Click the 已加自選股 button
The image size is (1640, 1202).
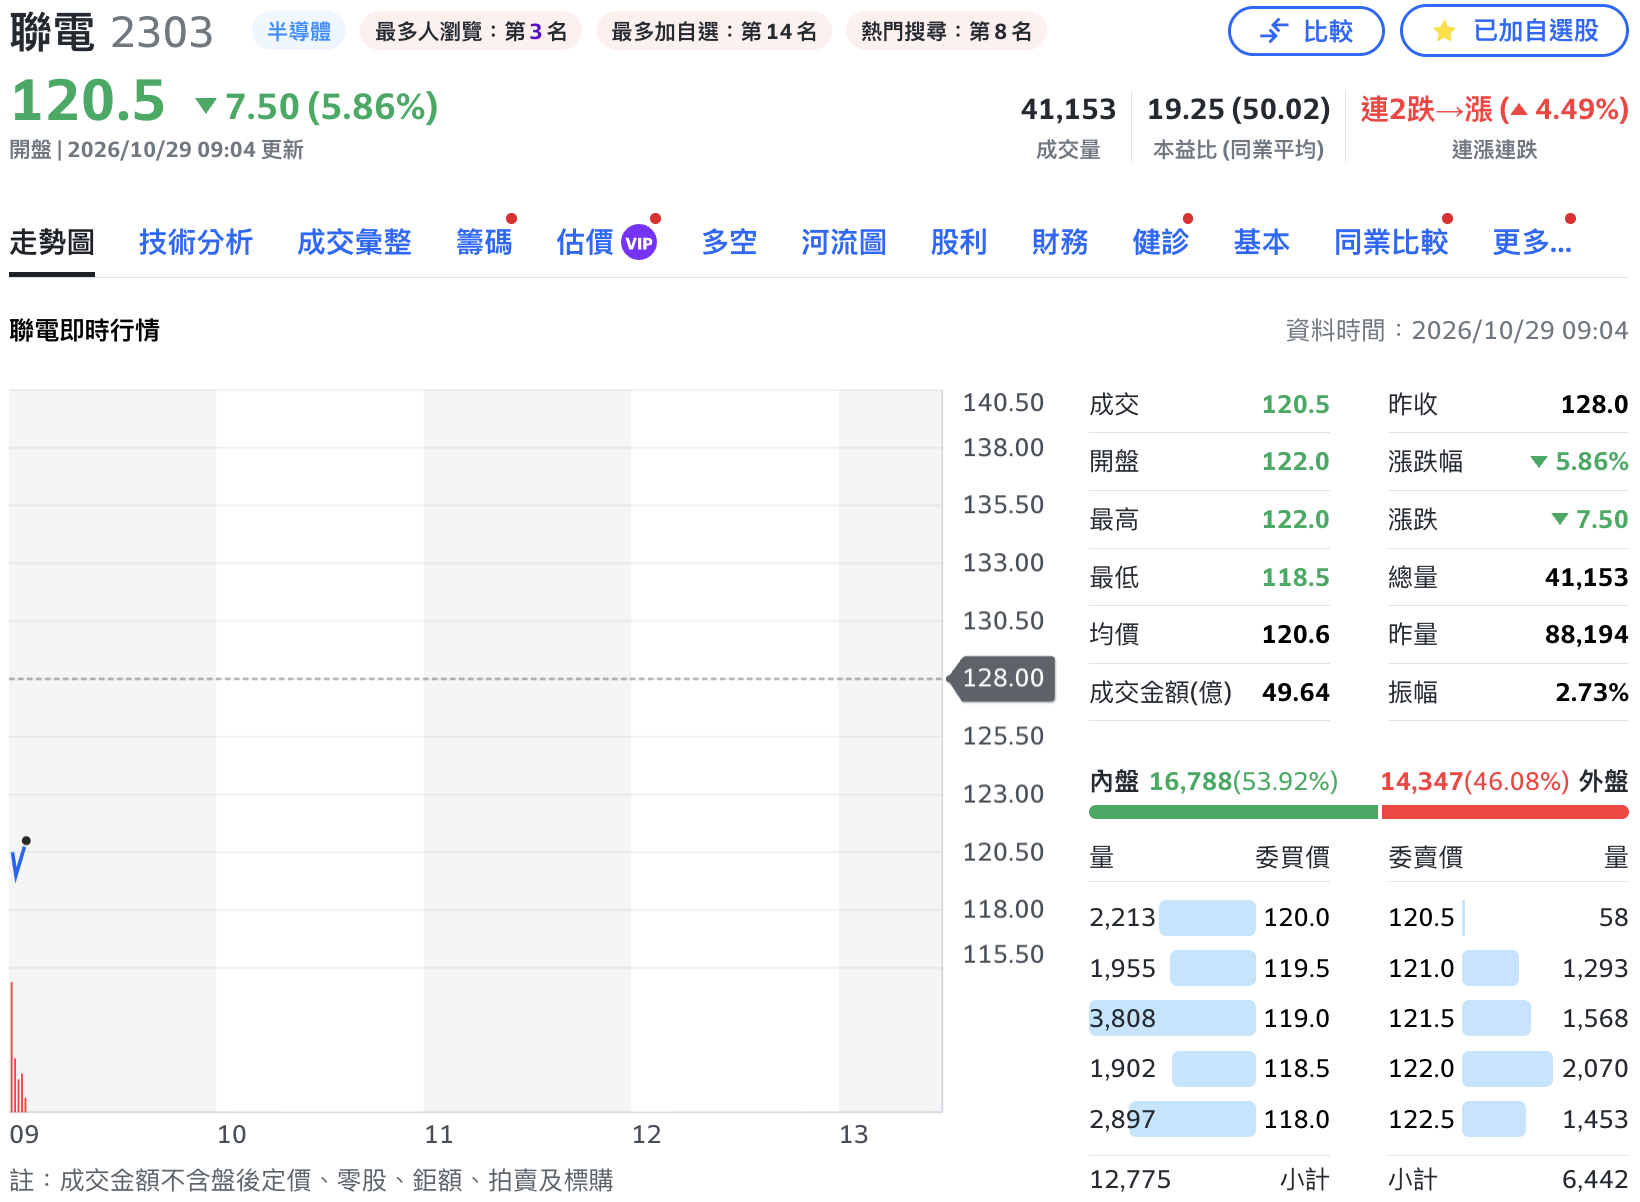coord(1514,32)
